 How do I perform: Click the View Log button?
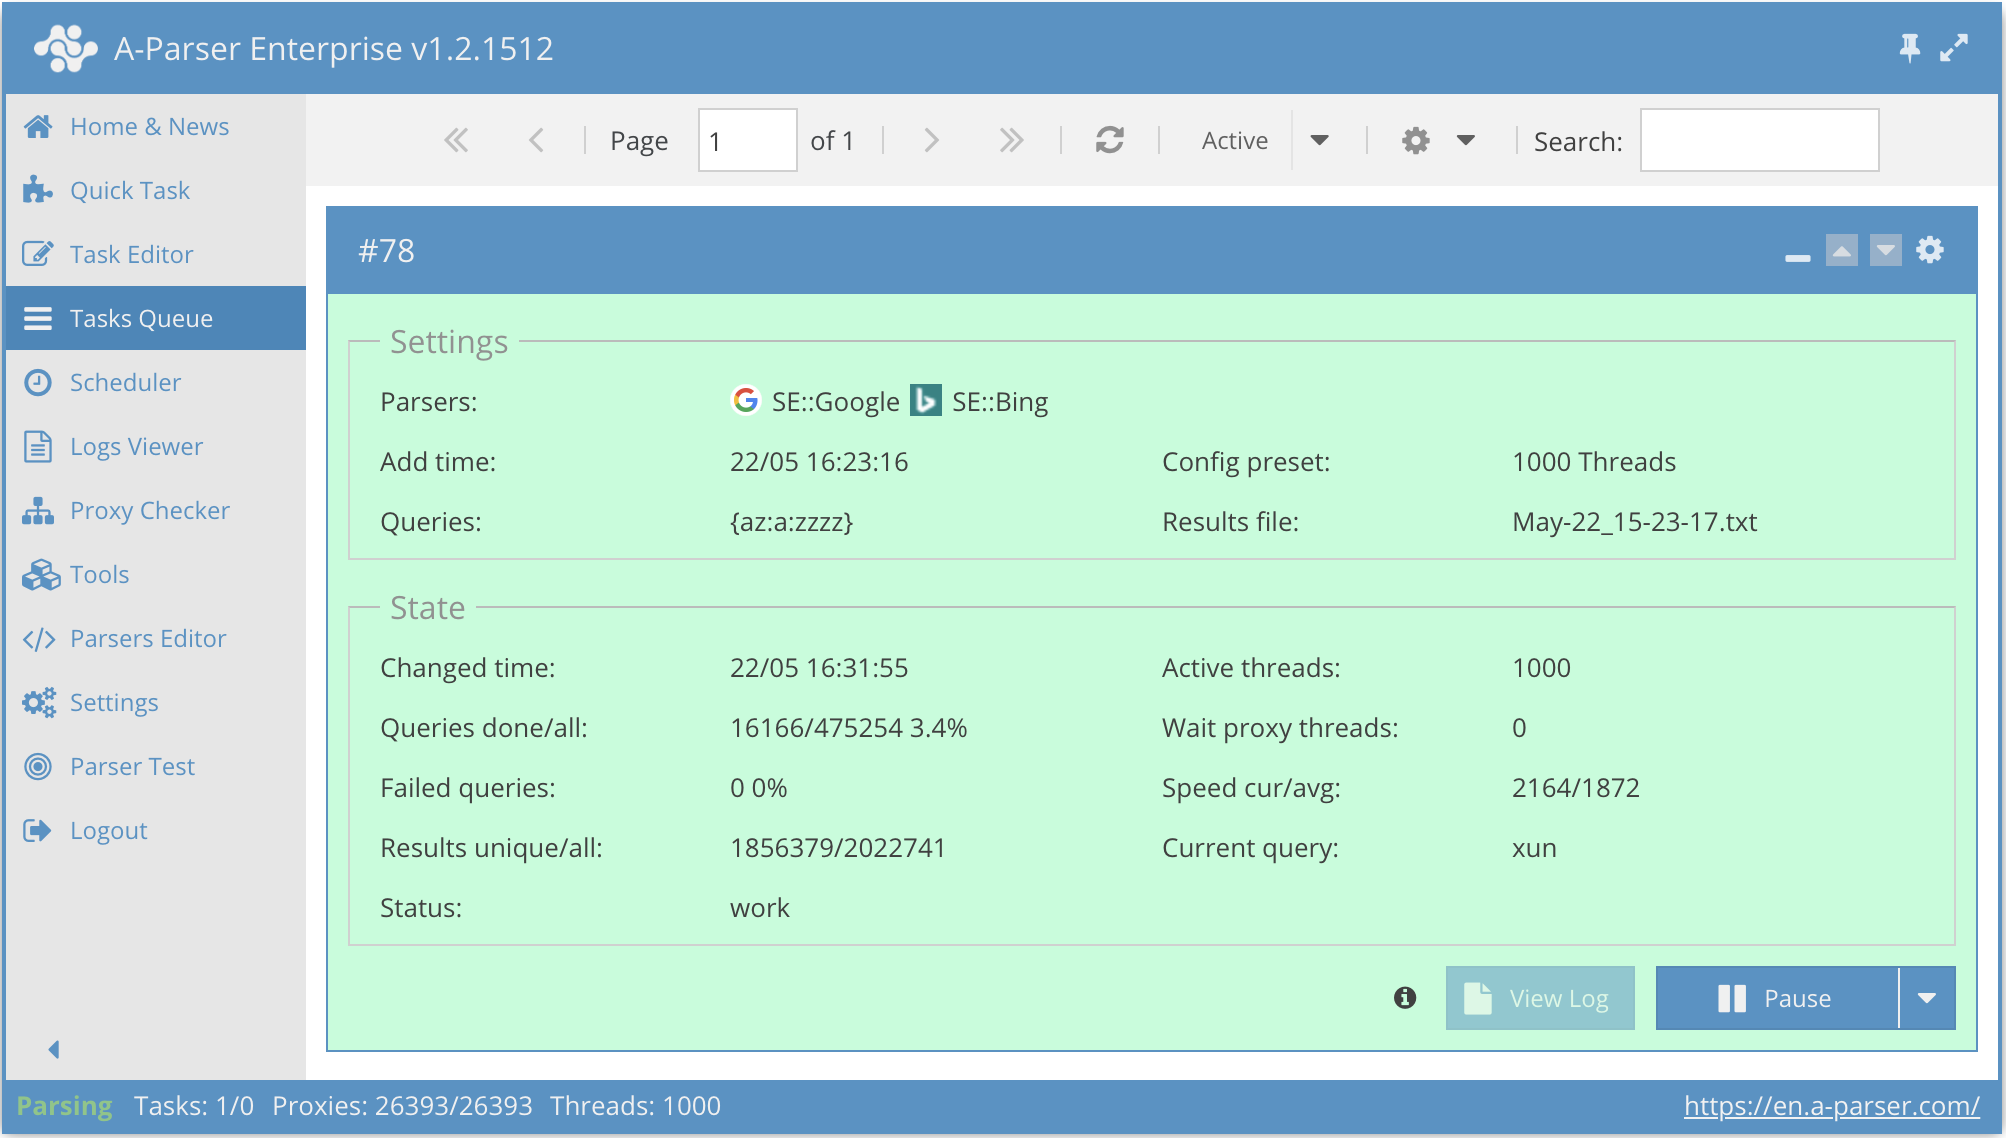[x=1539, y=997]
